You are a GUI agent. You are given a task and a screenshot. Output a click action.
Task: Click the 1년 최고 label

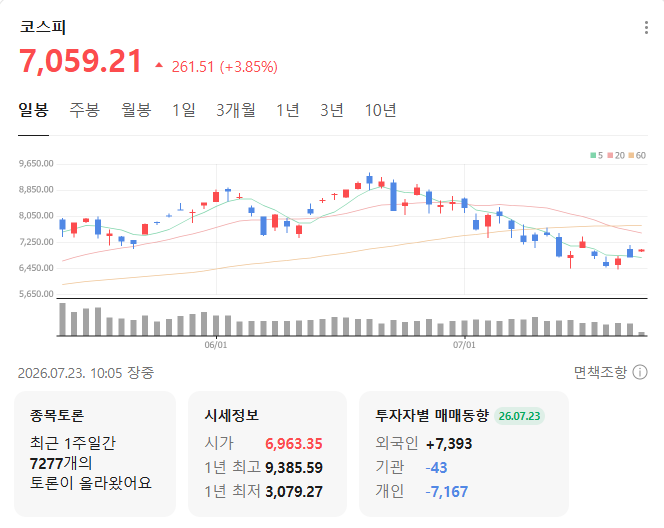[x=232, y=467]
